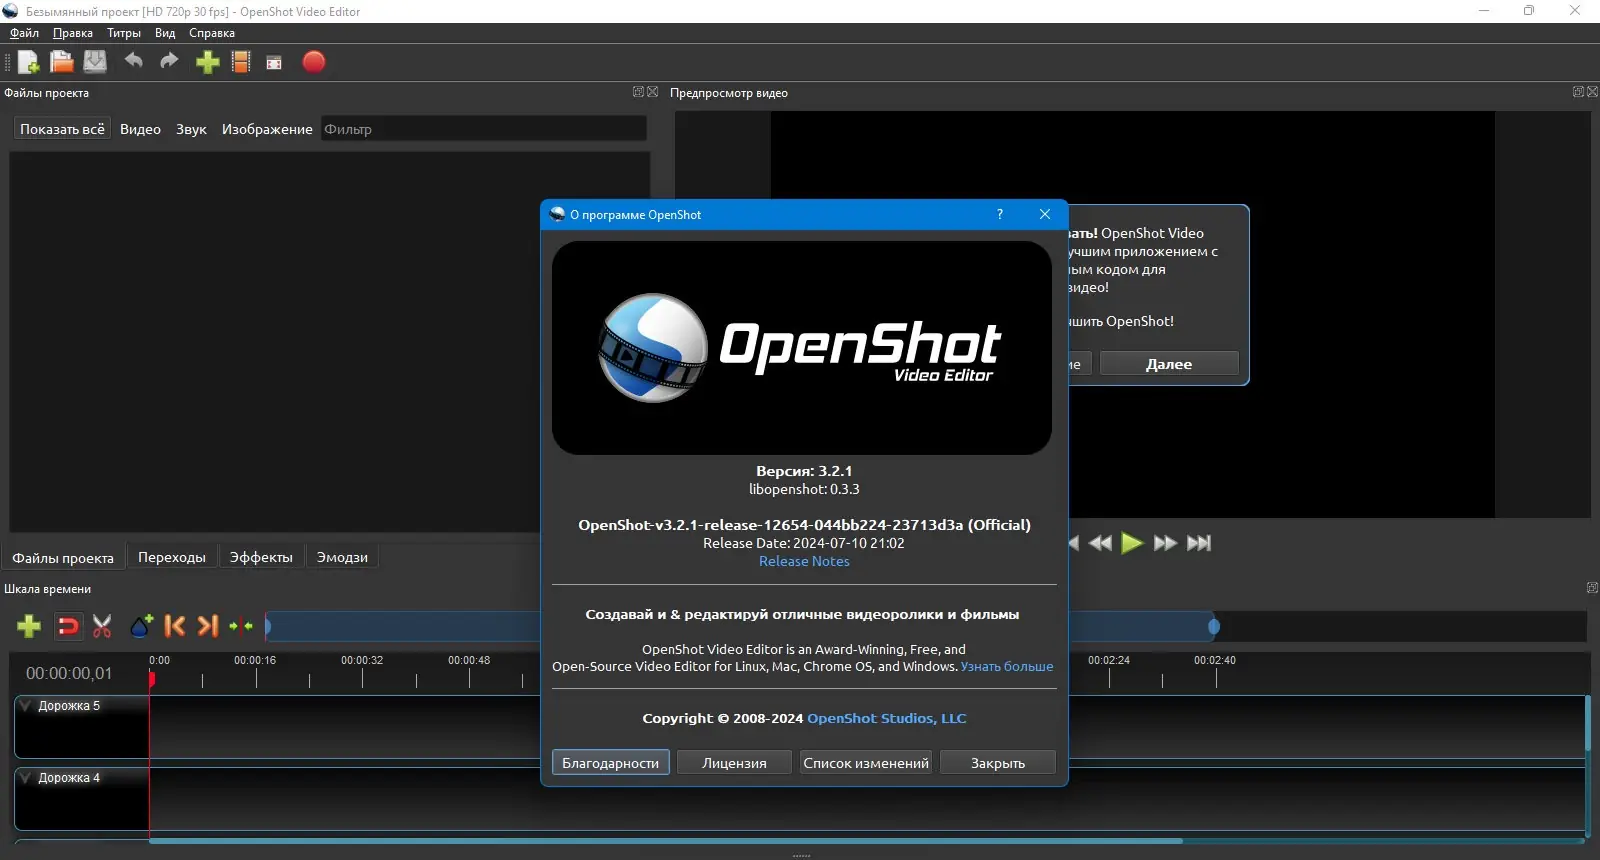Filter project files by Звук
This screenshot has width=1600, height=860.
(191, 129)
